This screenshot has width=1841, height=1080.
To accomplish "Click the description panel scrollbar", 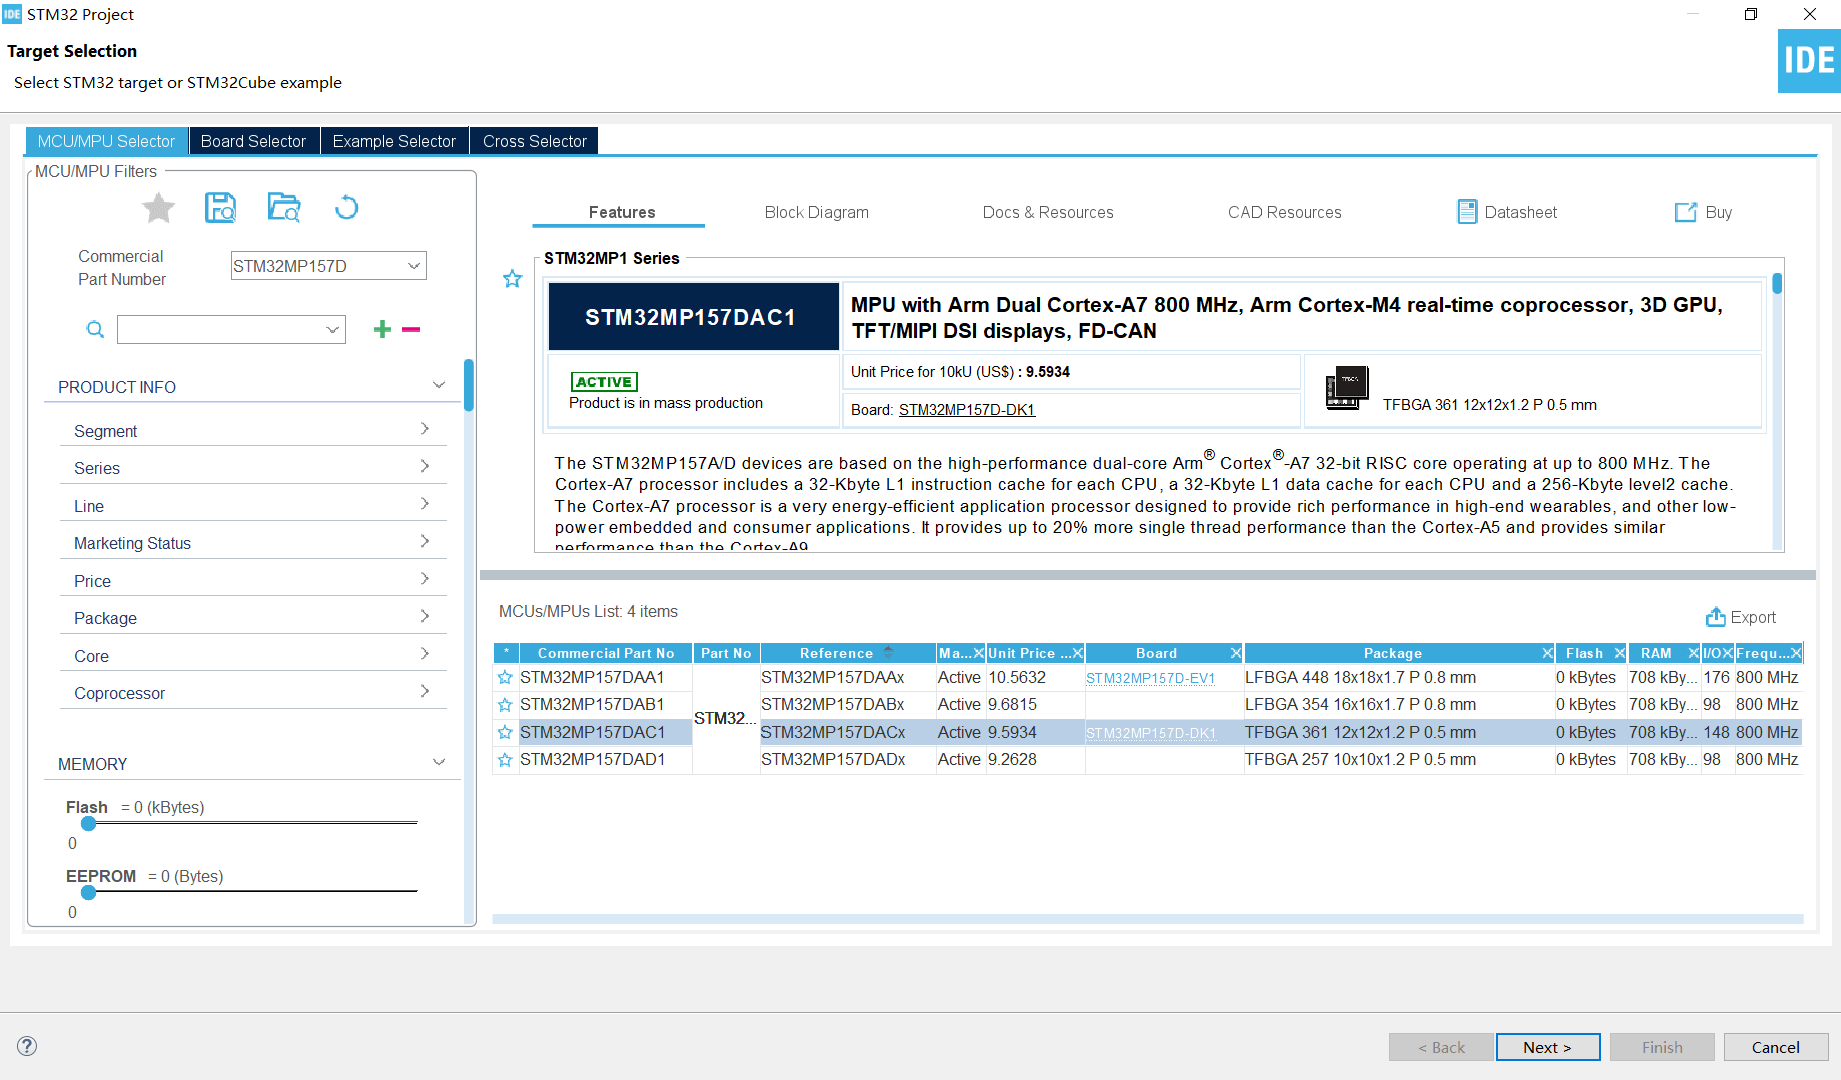I will [x=1777, y=284].
